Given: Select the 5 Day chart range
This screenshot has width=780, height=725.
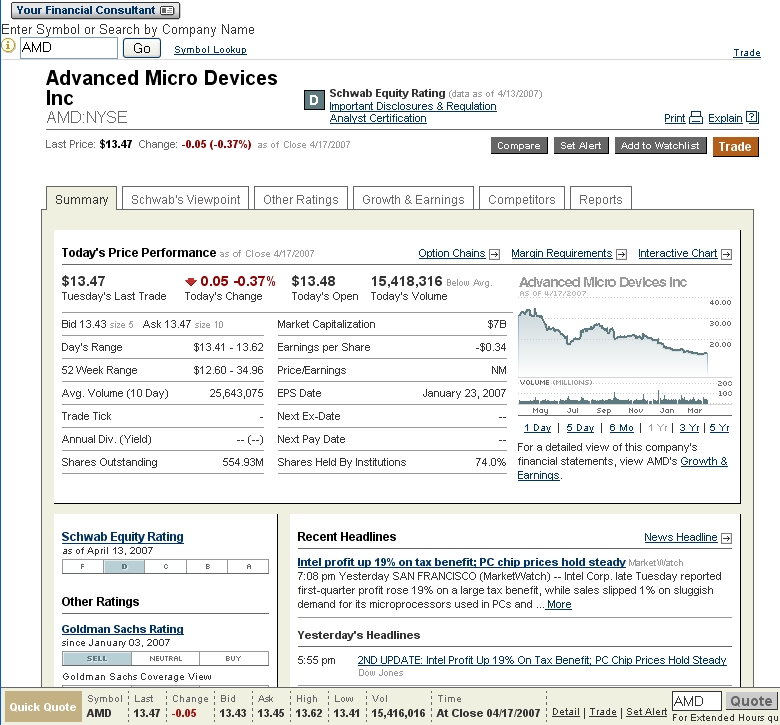Looking at the screenshot, I should [580, 428].
